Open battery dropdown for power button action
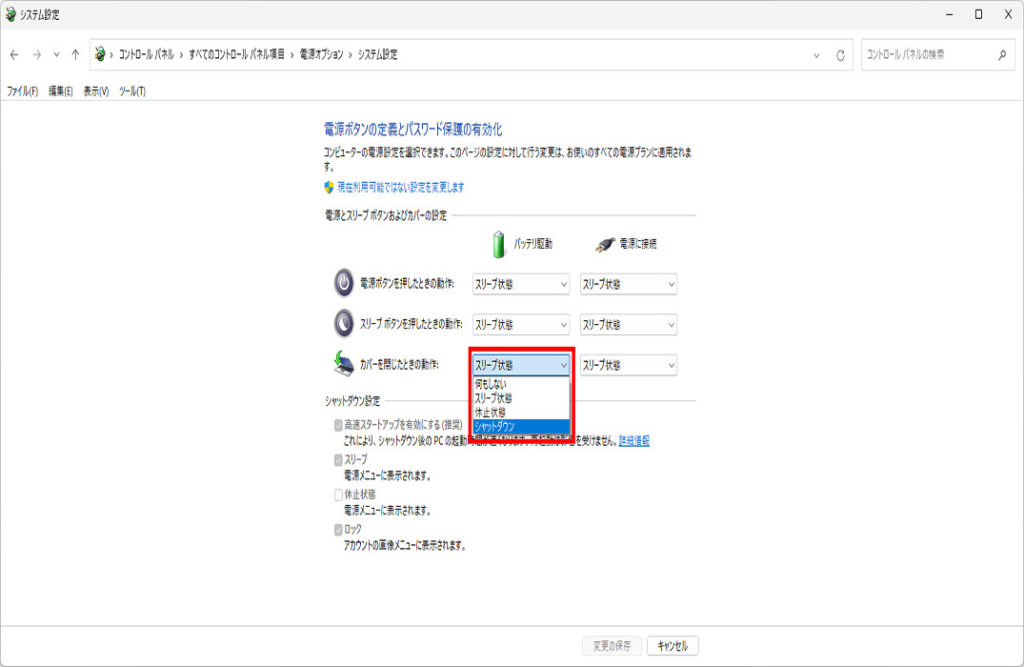The image size is (1024, 667). [x=520, y=284]
